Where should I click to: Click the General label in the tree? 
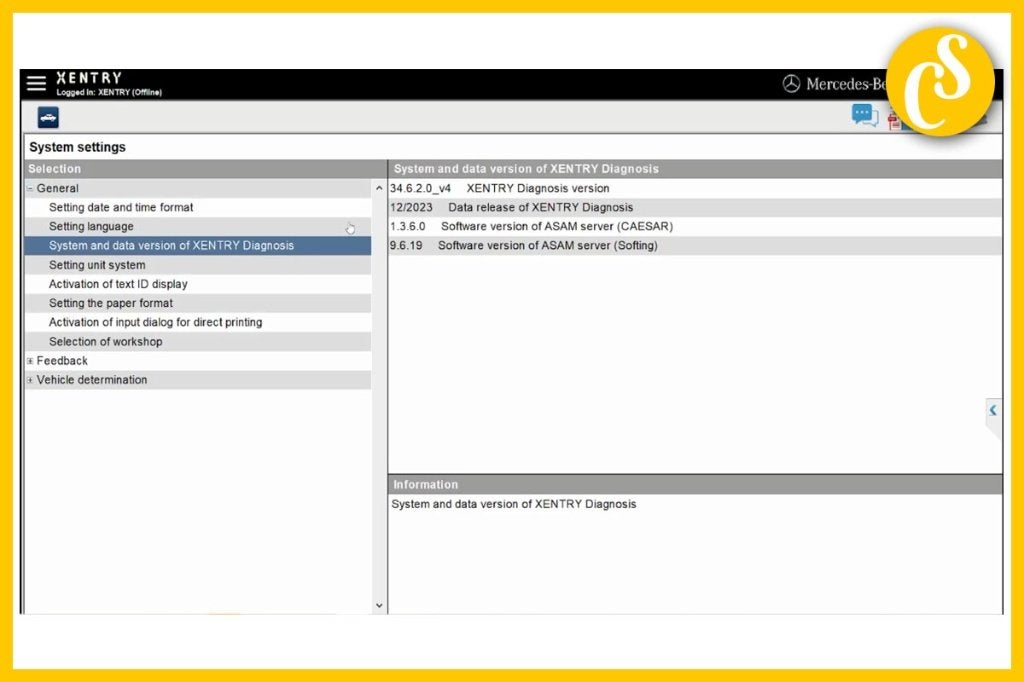(57, 188)
